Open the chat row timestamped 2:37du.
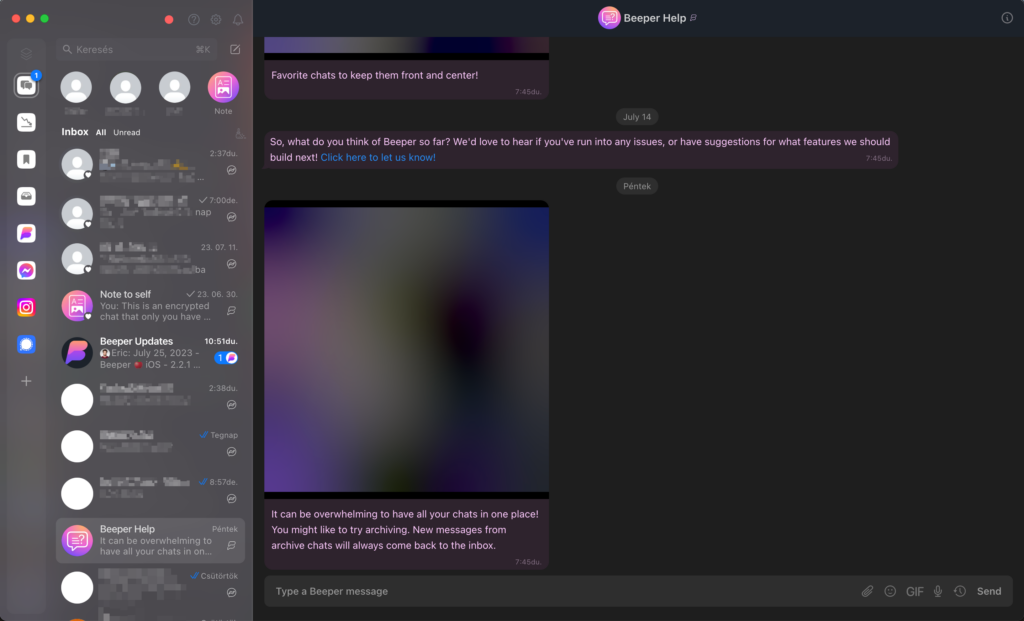This screenshot has width=1024, height=621. click(150, 165)
